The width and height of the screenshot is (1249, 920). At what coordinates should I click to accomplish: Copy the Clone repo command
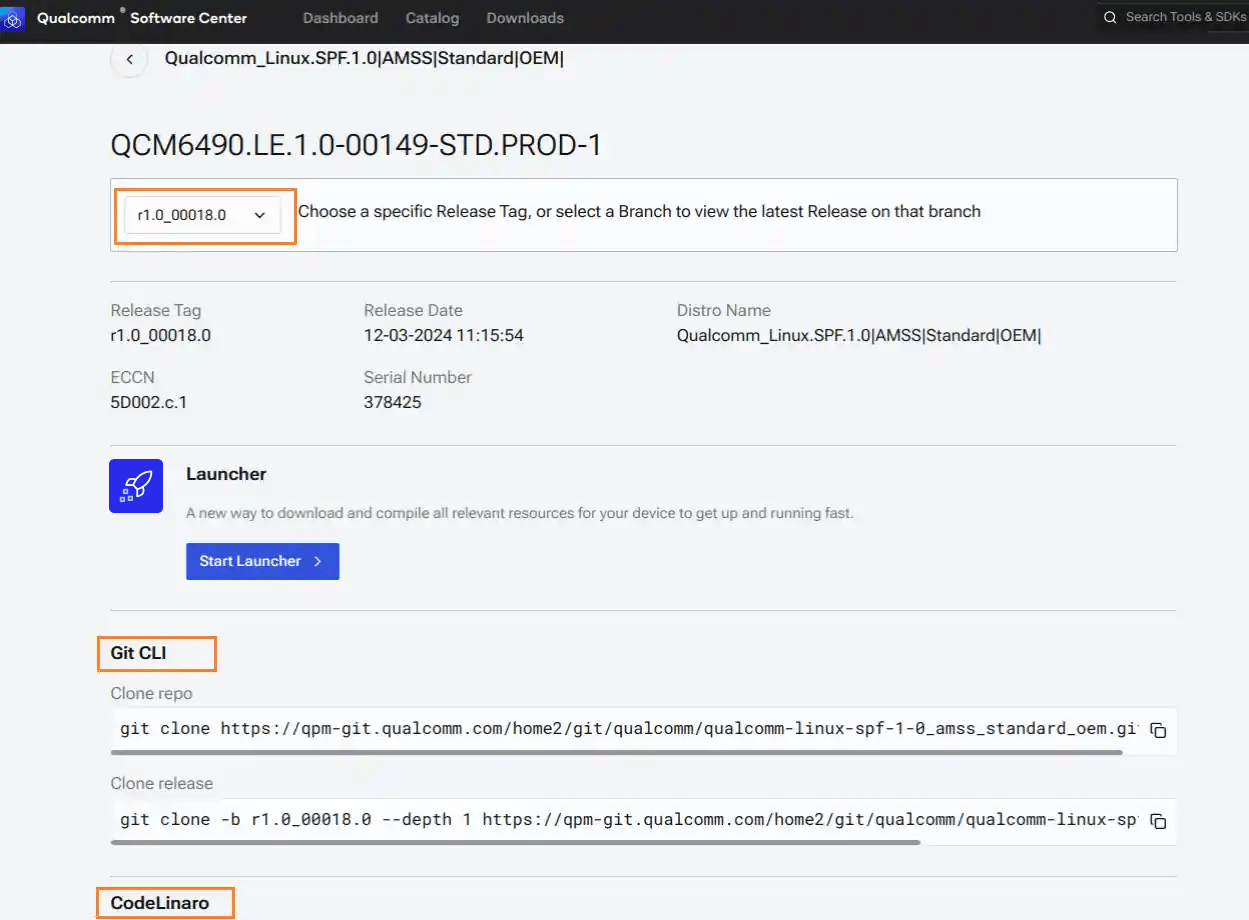tap(1158, 730)
